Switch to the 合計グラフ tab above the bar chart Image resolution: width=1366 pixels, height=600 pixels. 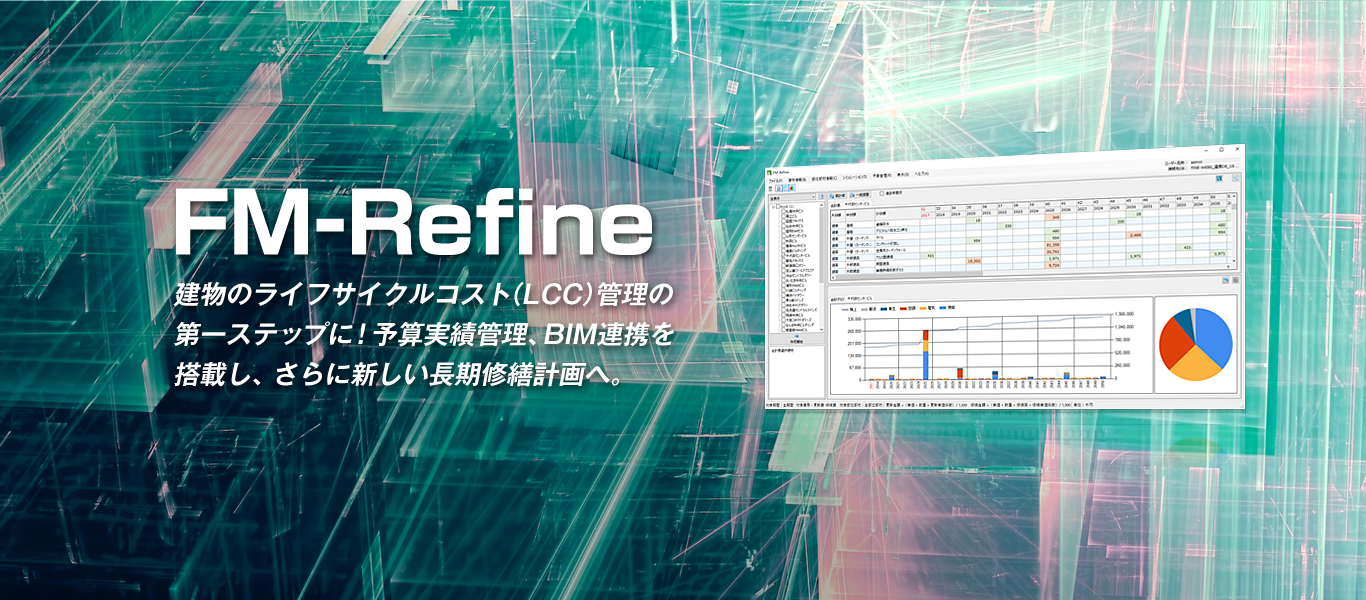pos(837,299)
